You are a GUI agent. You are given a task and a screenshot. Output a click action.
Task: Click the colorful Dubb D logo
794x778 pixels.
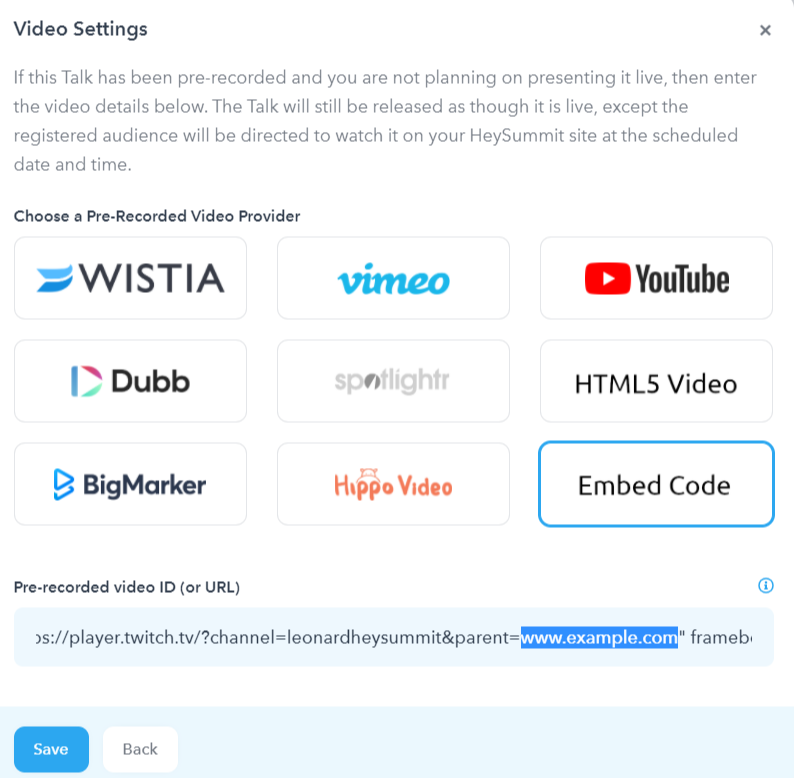tap(86, 381)
